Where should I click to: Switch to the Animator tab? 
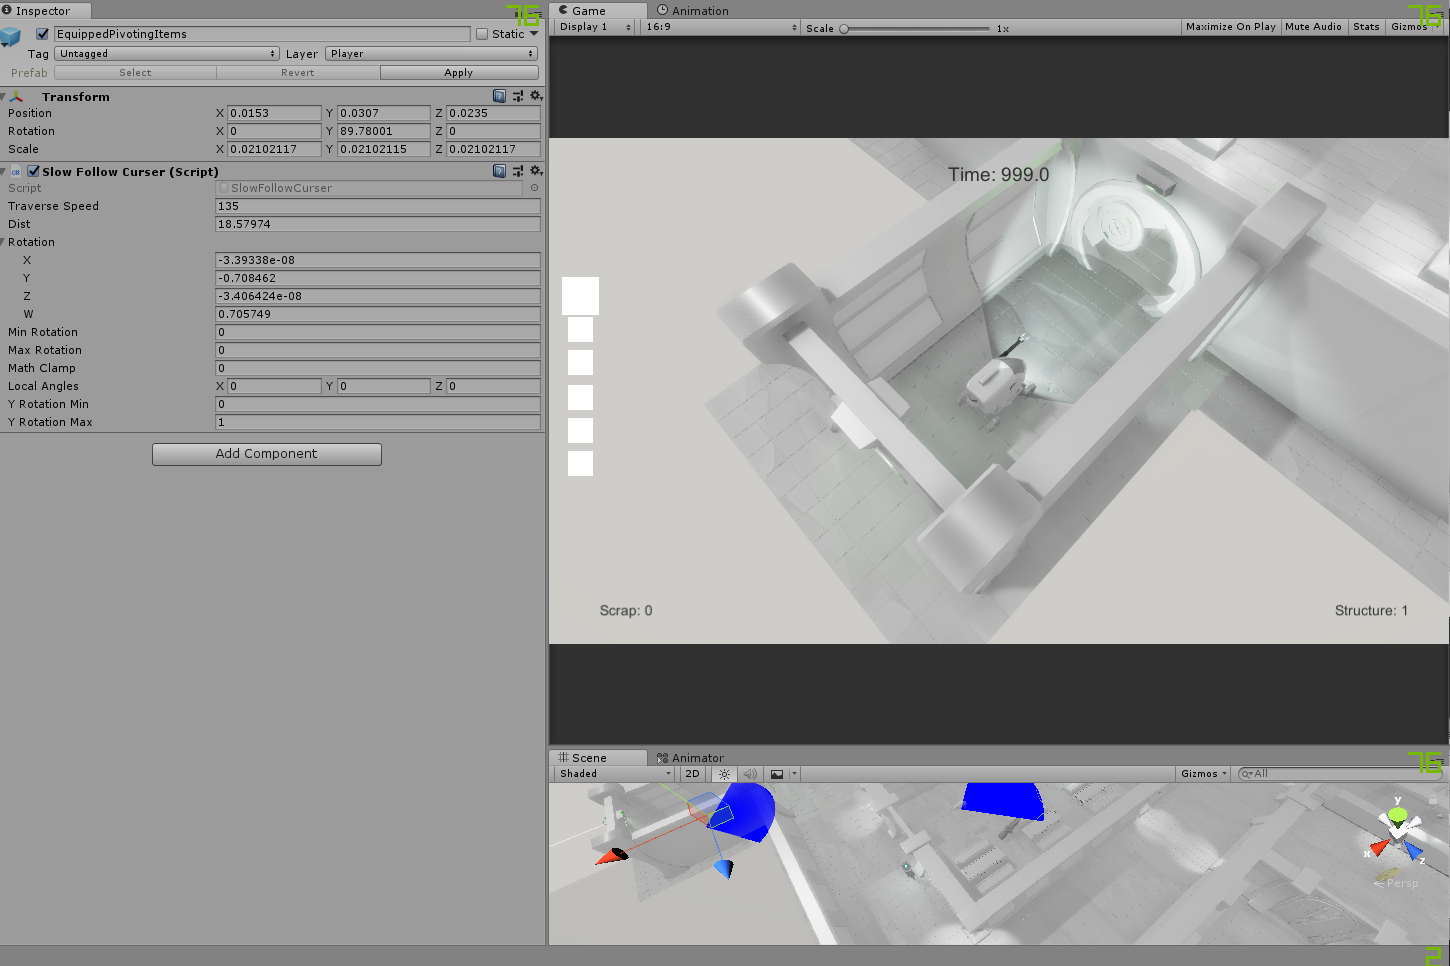[690, 758]
